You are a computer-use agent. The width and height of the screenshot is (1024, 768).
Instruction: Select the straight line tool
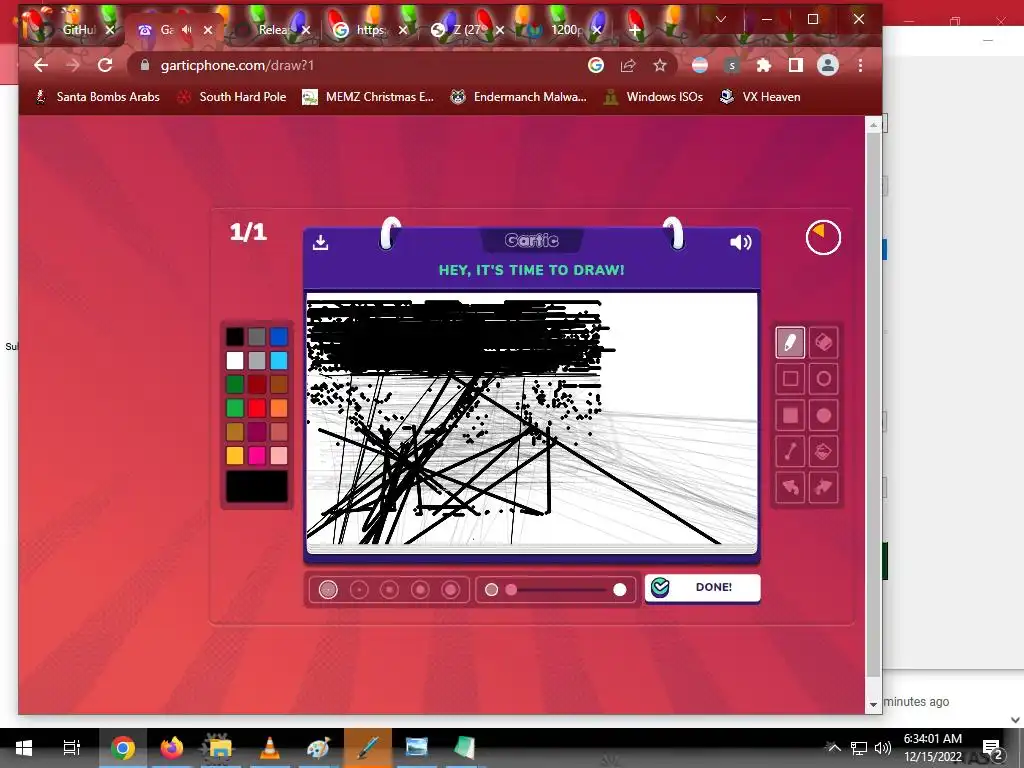[790, 451]
